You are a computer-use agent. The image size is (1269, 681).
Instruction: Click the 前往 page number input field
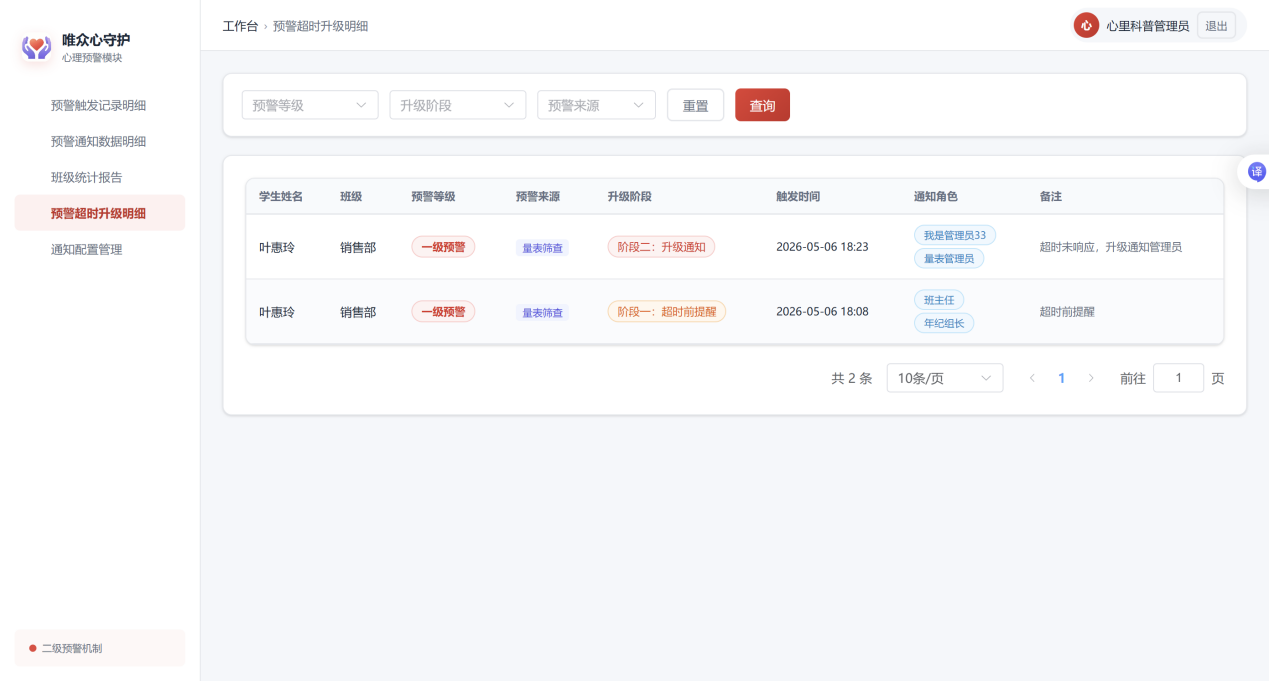1178,378
